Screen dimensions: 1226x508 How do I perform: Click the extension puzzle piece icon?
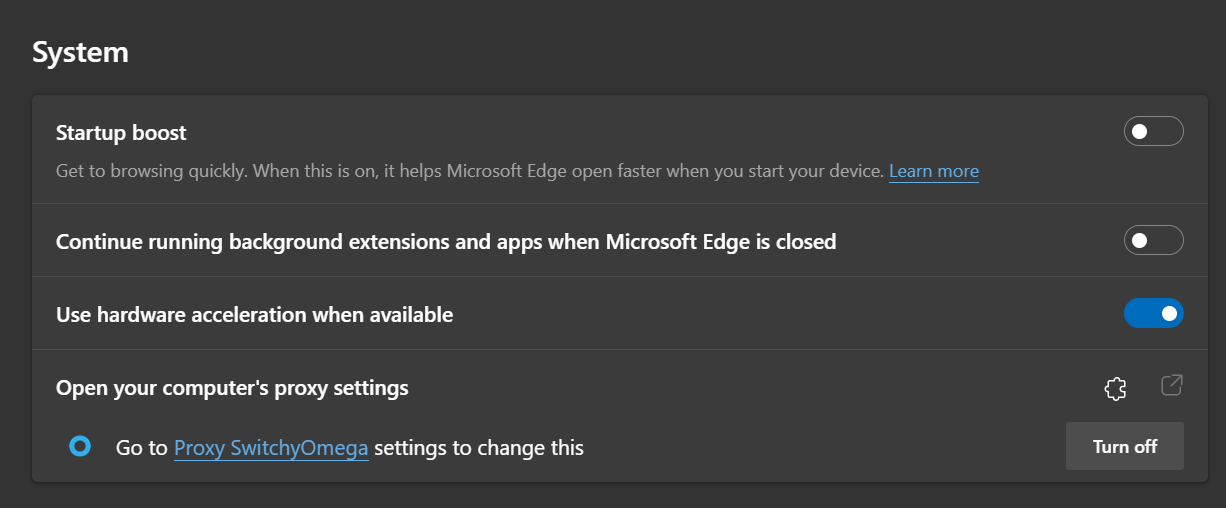pos(1115,389)
